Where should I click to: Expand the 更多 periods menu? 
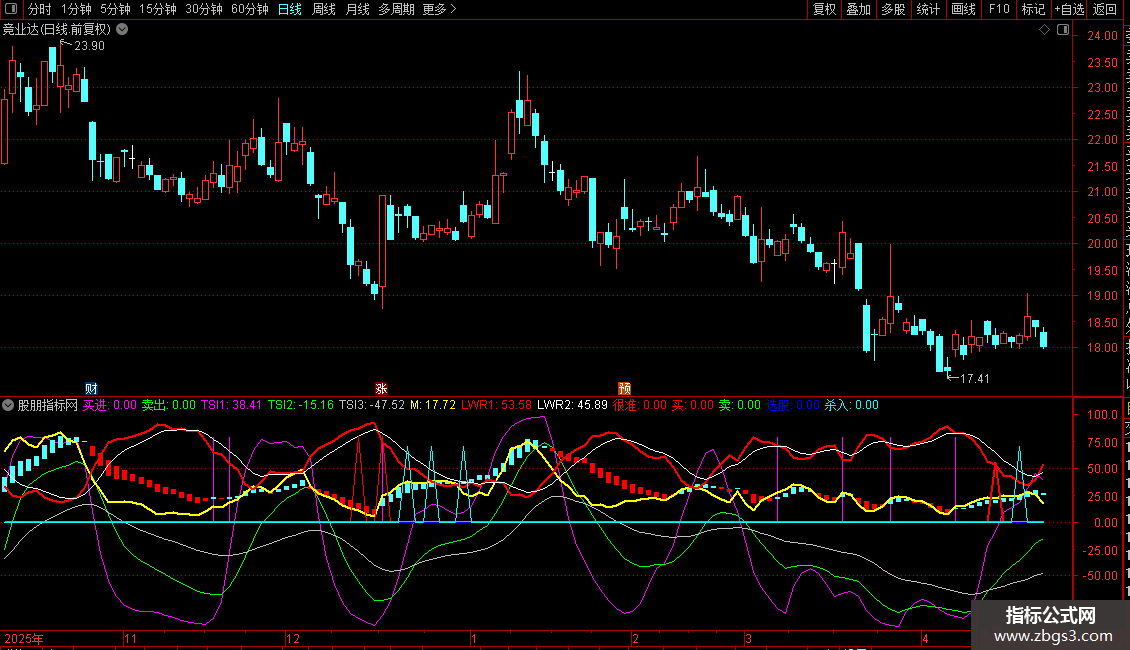pos(439,9)
